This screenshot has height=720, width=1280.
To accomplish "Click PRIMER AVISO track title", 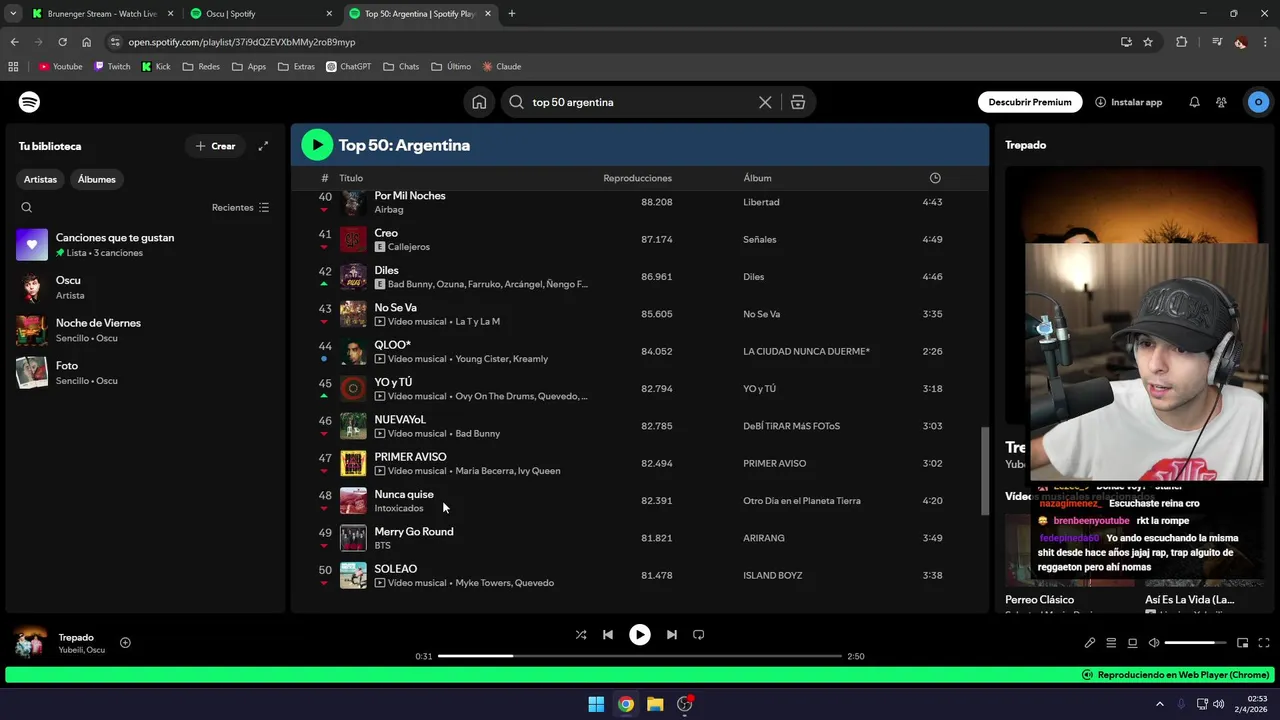I will 410,457.
